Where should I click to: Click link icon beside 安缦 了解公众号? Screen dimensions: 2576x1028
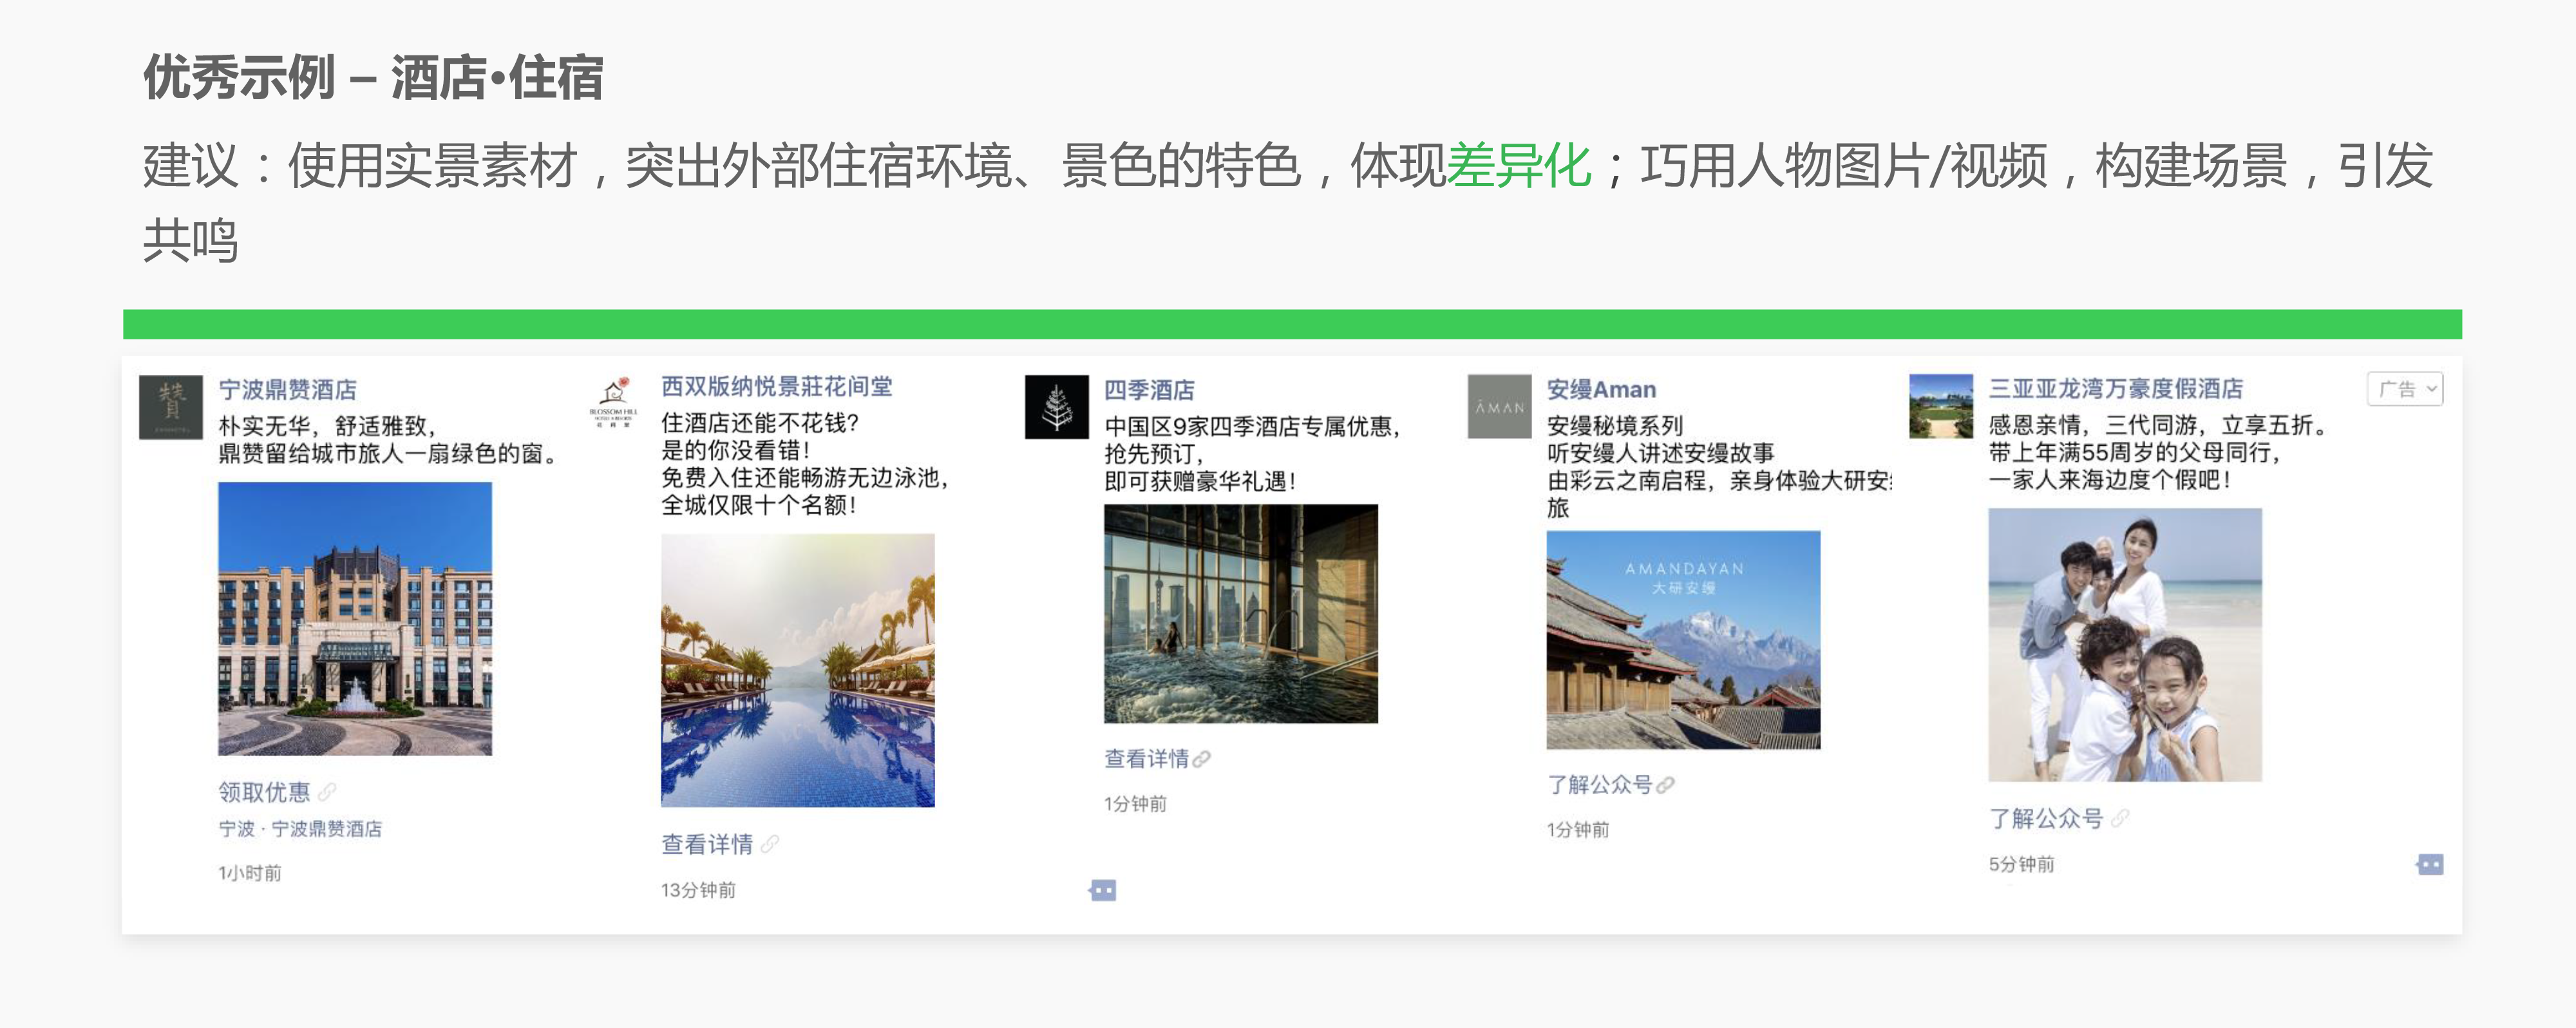click(1665, 785)
